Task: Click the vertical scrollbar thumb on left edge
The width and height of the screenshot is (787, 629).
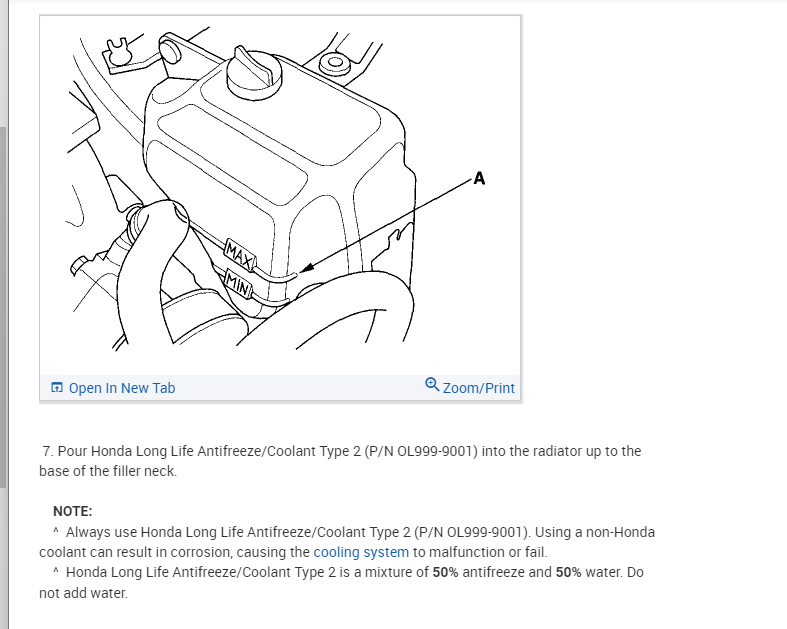Action: [x=4, y=306]
